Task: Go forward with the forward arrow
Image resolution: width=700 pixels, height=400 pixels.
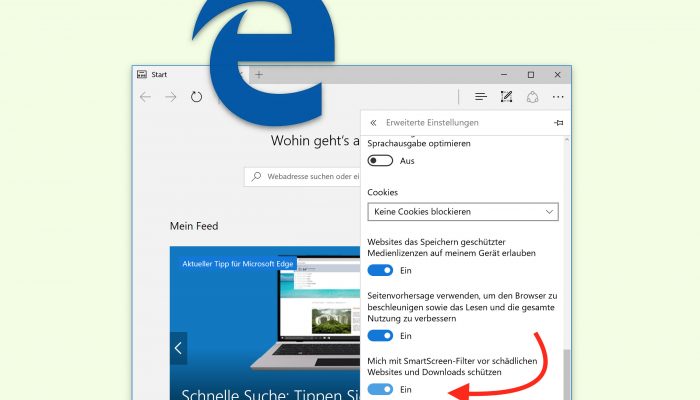Action: click(x=171, y=97)
